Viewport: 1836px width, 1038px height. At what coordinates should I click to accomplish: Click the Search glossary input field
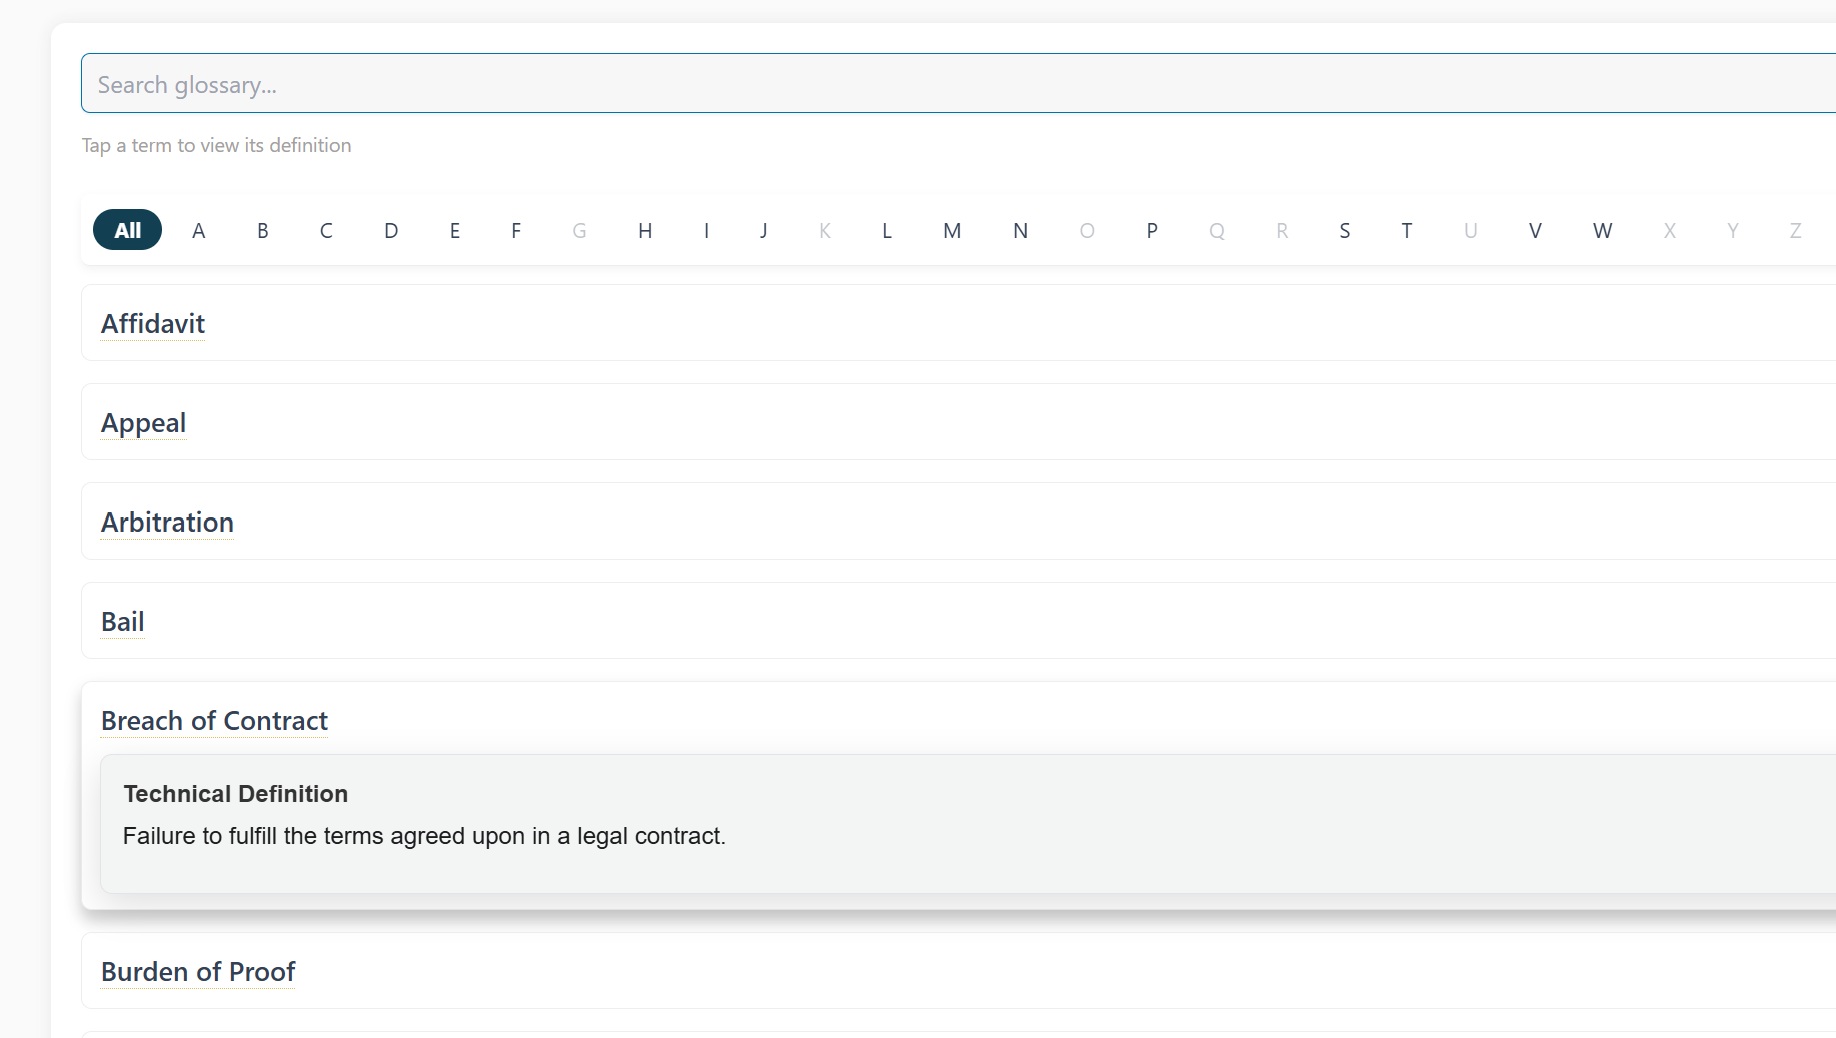tap(958, 84)
